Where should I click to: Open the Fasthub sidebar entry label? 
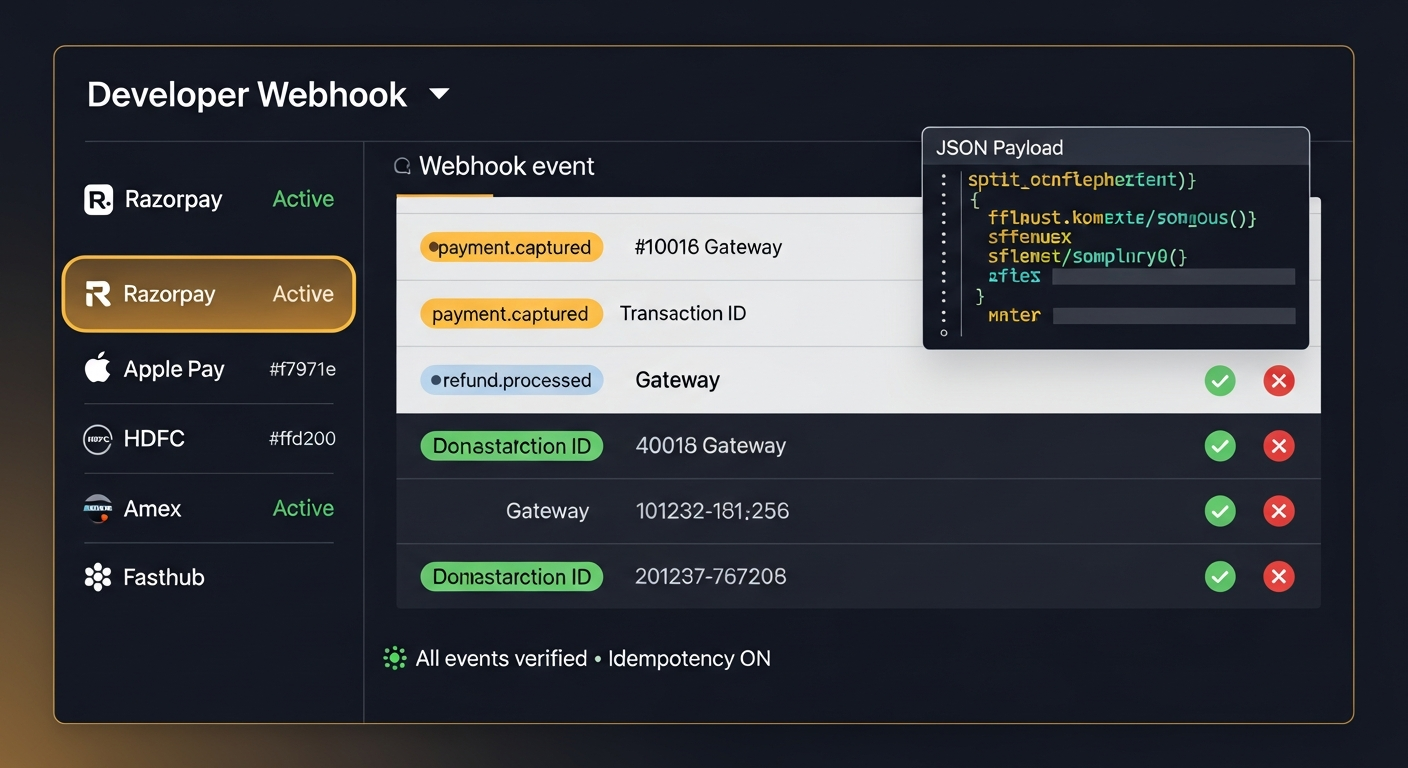point(164,577)
